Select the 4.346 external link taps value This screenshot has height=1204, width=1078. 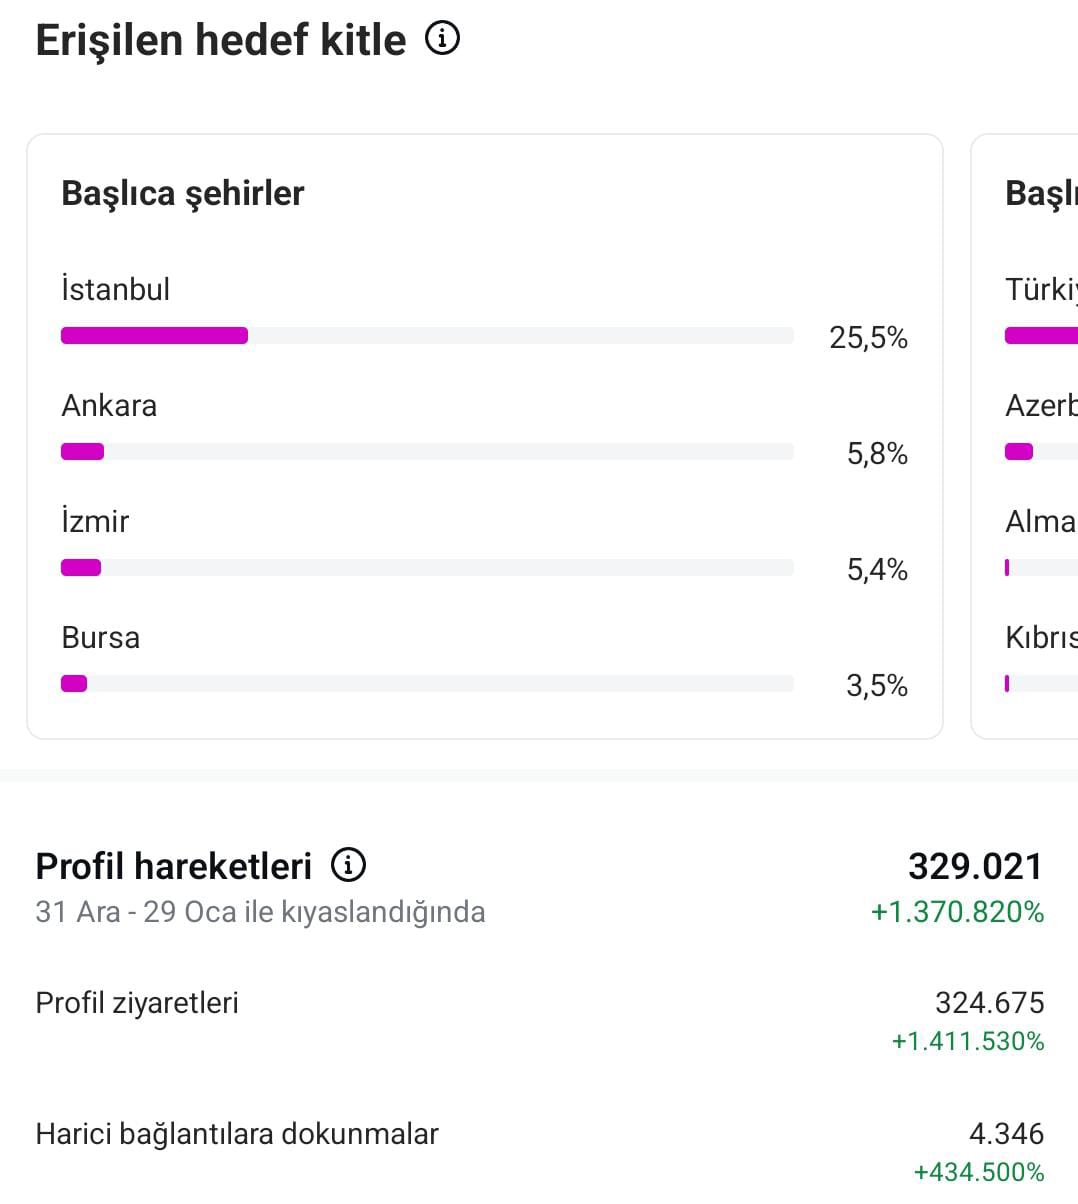click(1007, 1133)
